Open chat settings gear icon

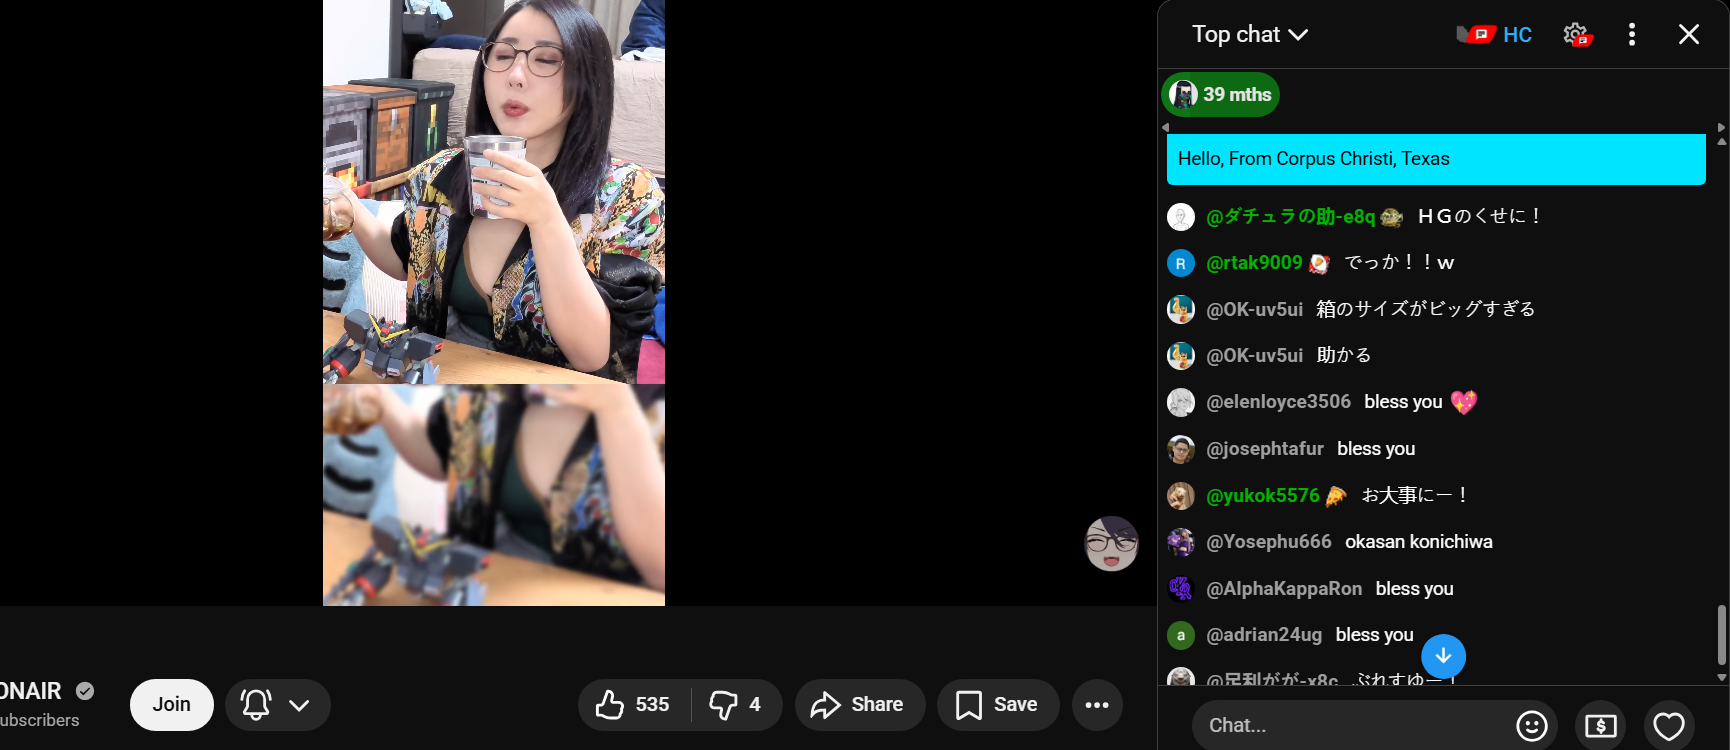tap(1576, 35)
